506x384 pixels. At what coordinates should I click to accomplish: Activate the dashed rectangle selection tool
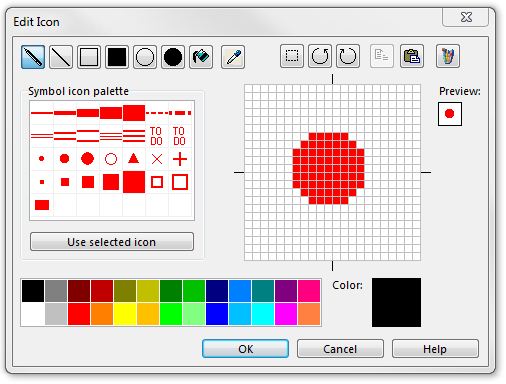[292, 56]
